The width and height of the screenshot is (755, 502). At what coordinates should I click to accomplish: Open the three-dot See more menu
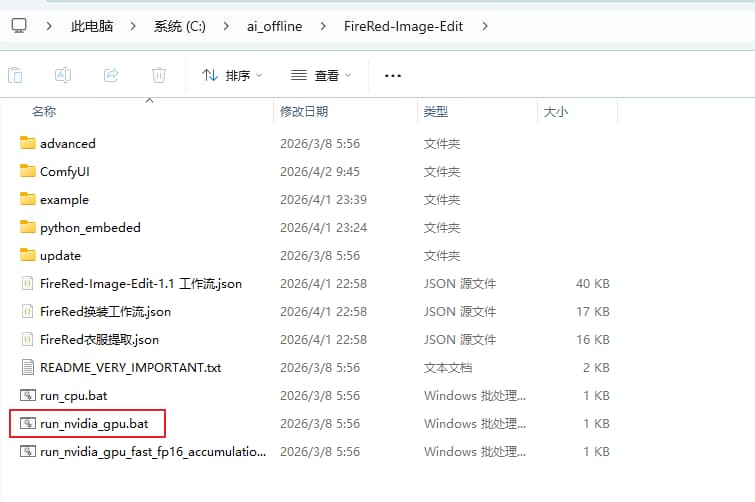click(393, 76)
